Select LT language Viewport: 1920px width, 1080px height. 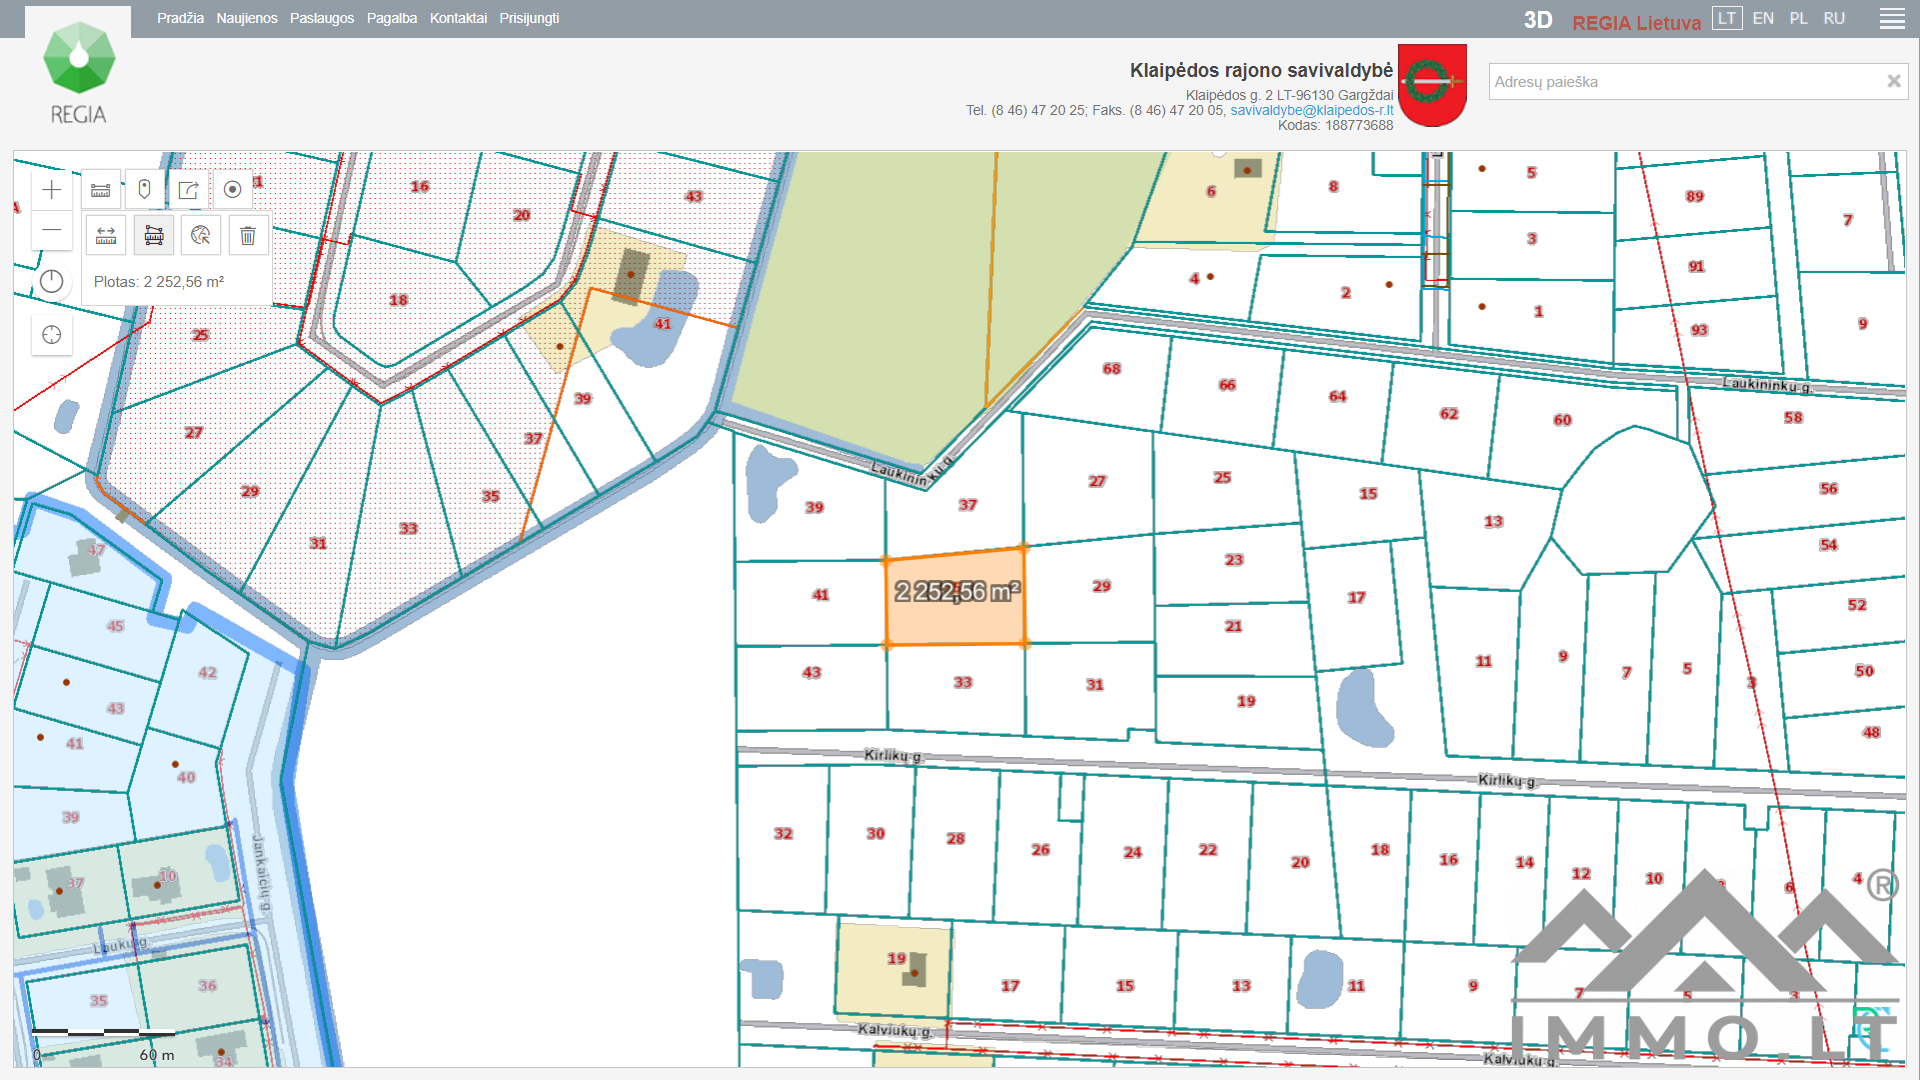(x=1727, y=18)
